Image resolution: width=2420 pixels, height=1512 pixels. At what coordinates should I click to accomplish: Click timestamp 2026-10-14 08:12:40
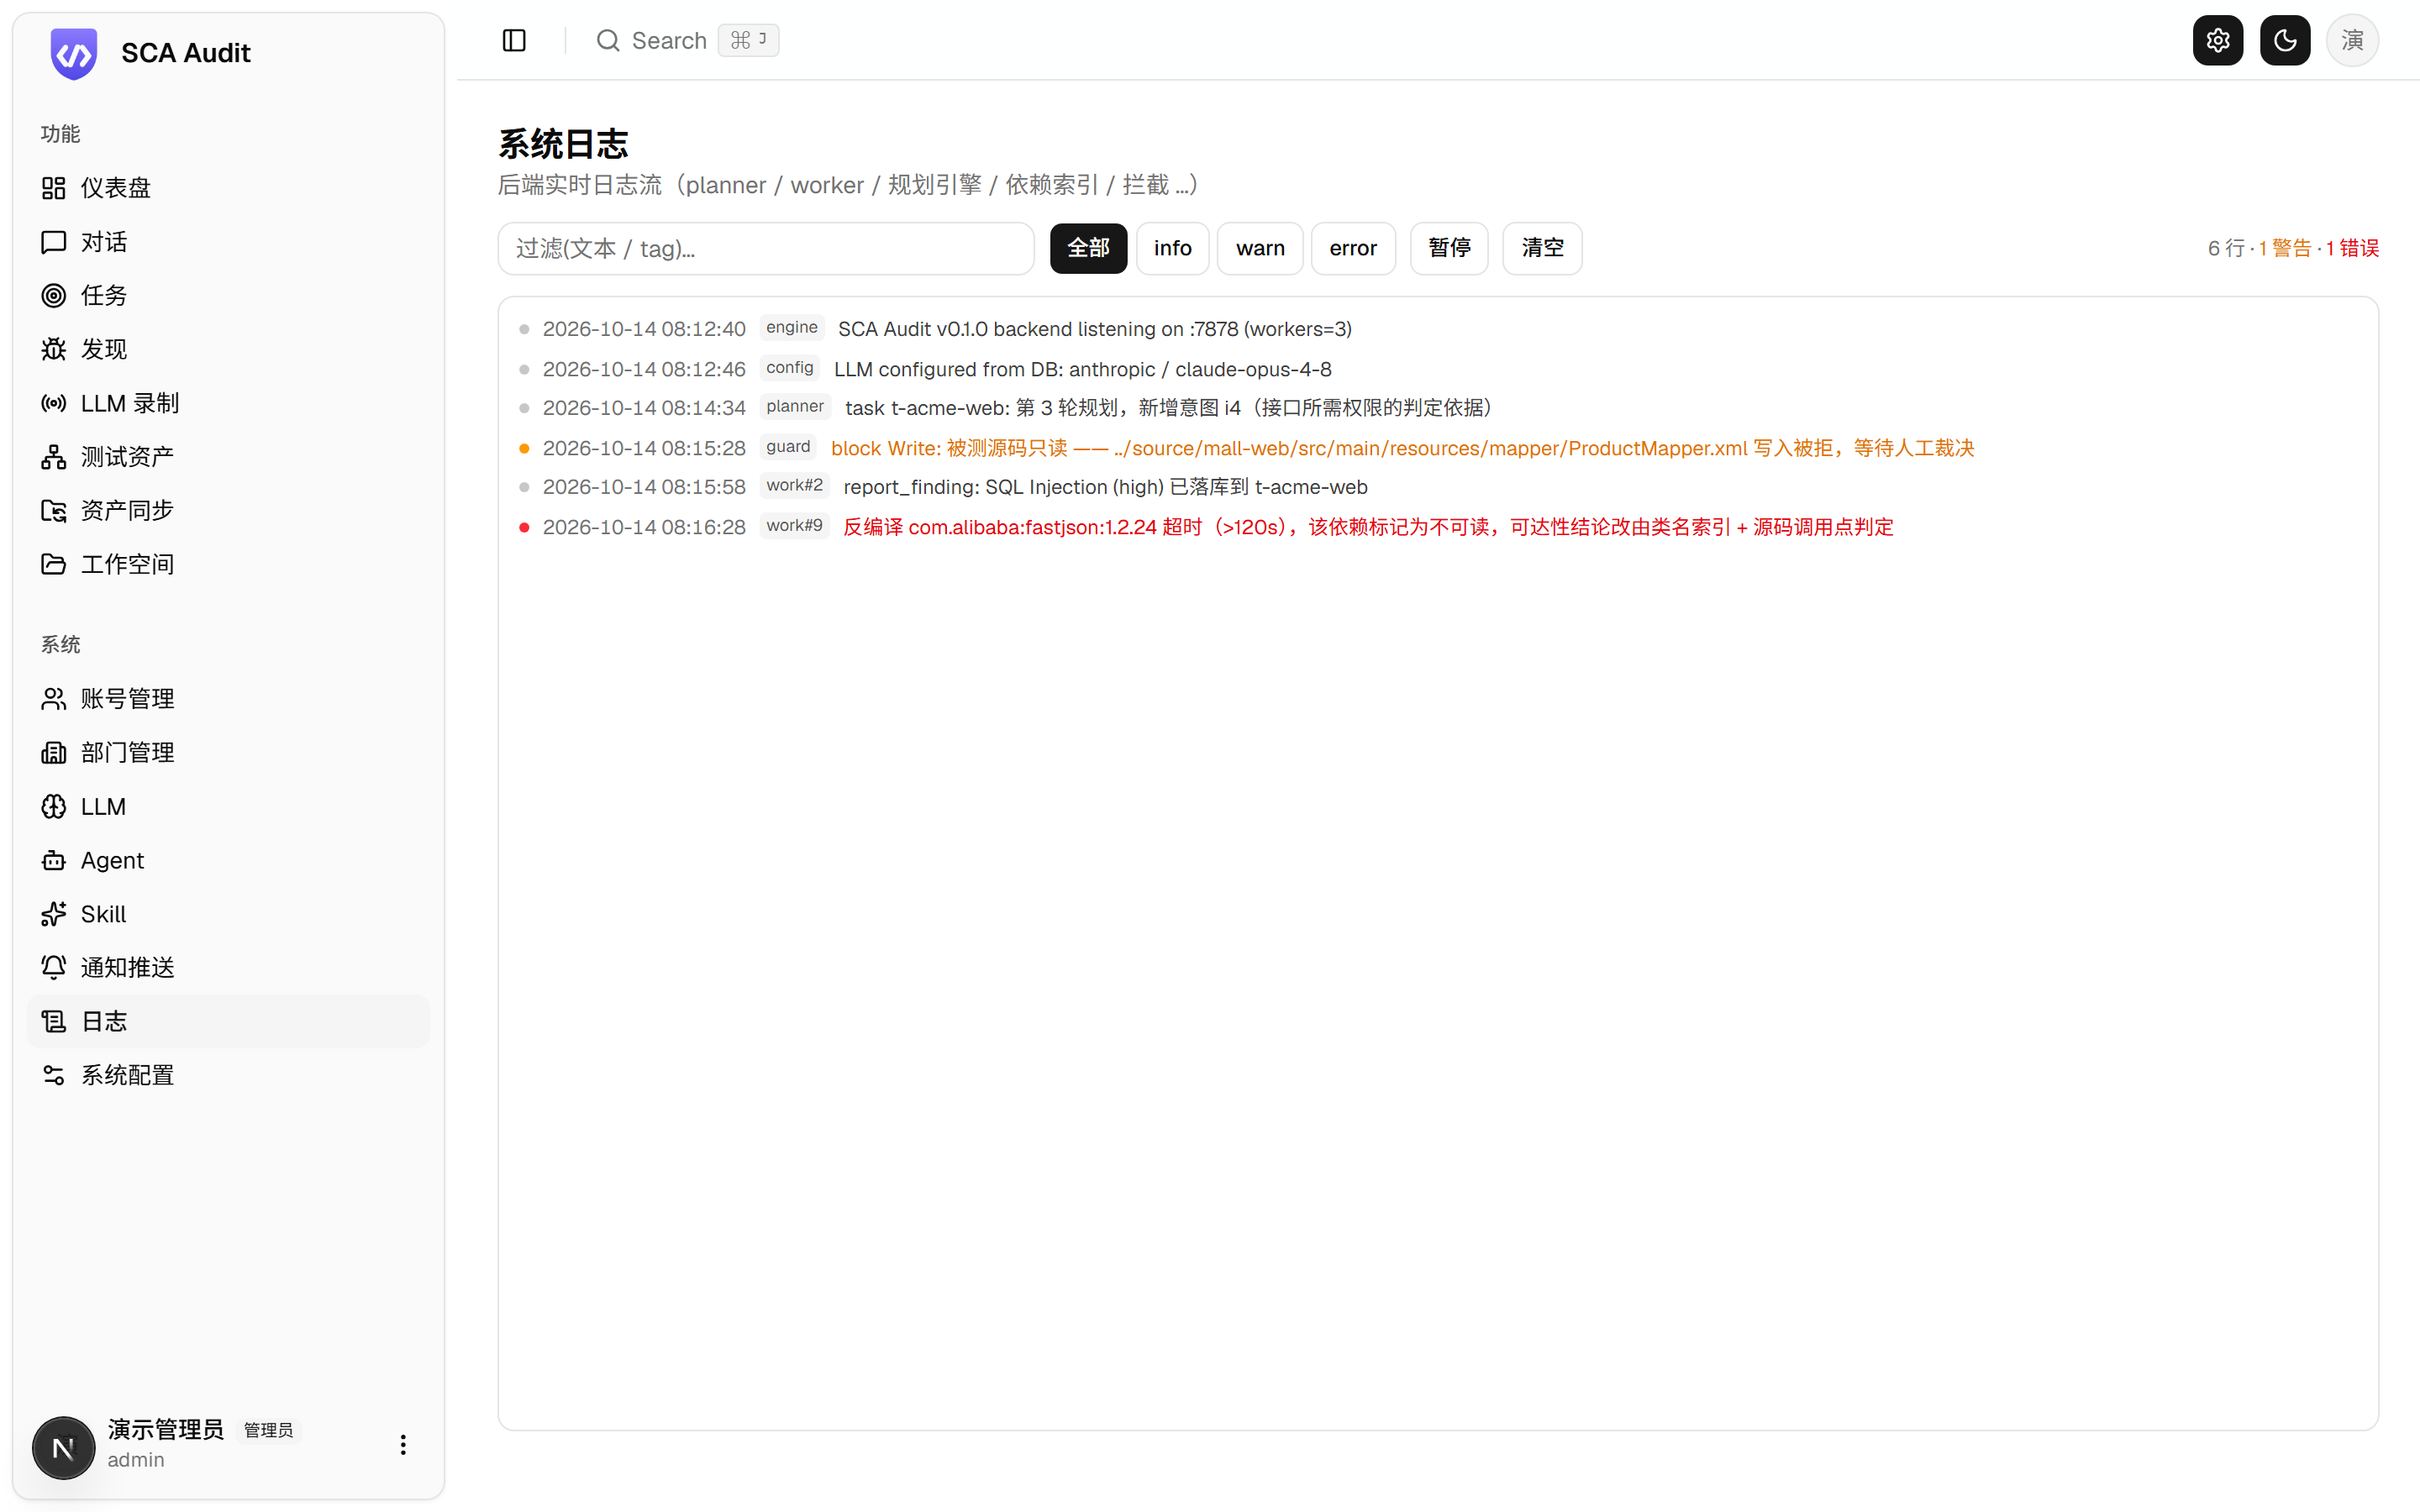[x=644, y=329]
